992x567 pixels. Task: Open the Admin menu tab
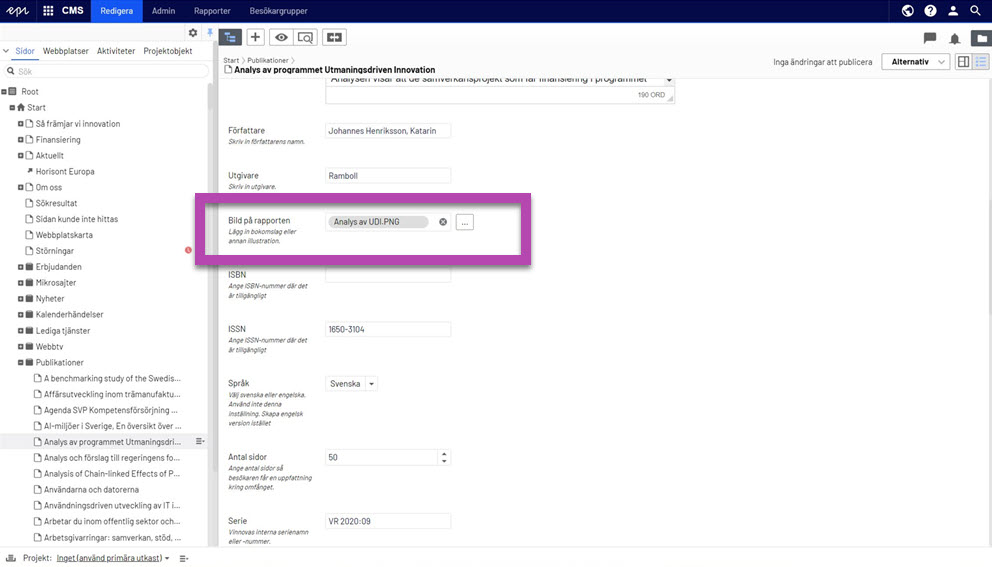[x=163, y=11]
